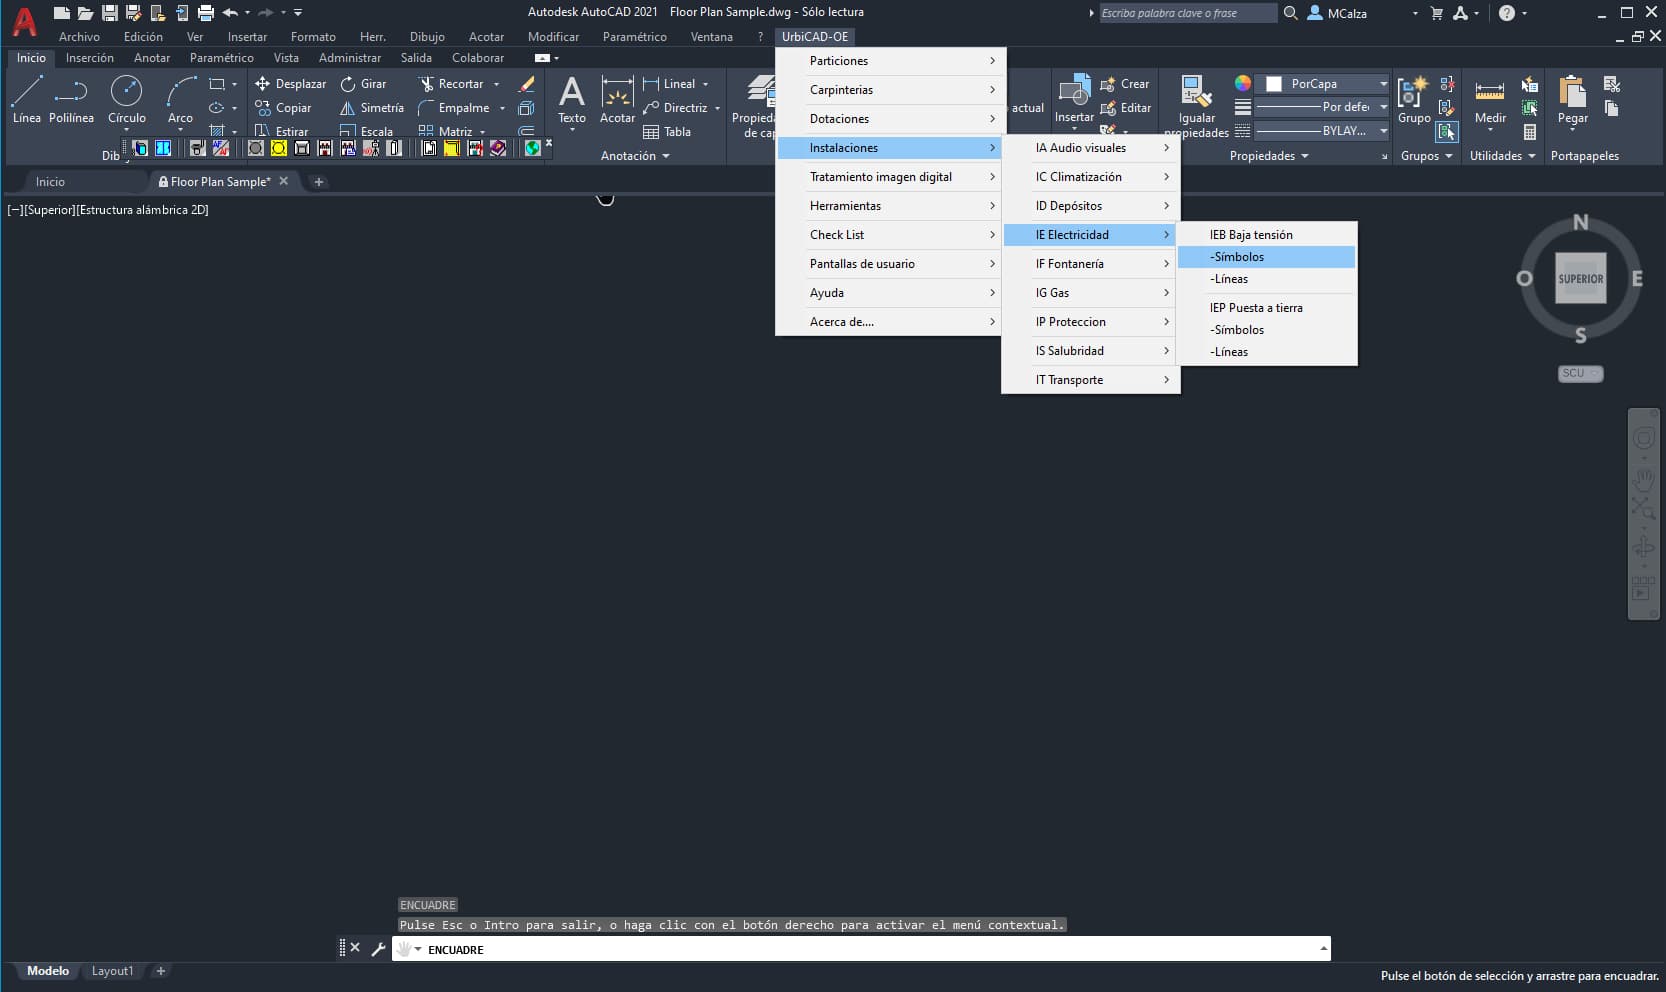
Task: Close the Floor Plan Sample tab
Action: coord(284,181)
